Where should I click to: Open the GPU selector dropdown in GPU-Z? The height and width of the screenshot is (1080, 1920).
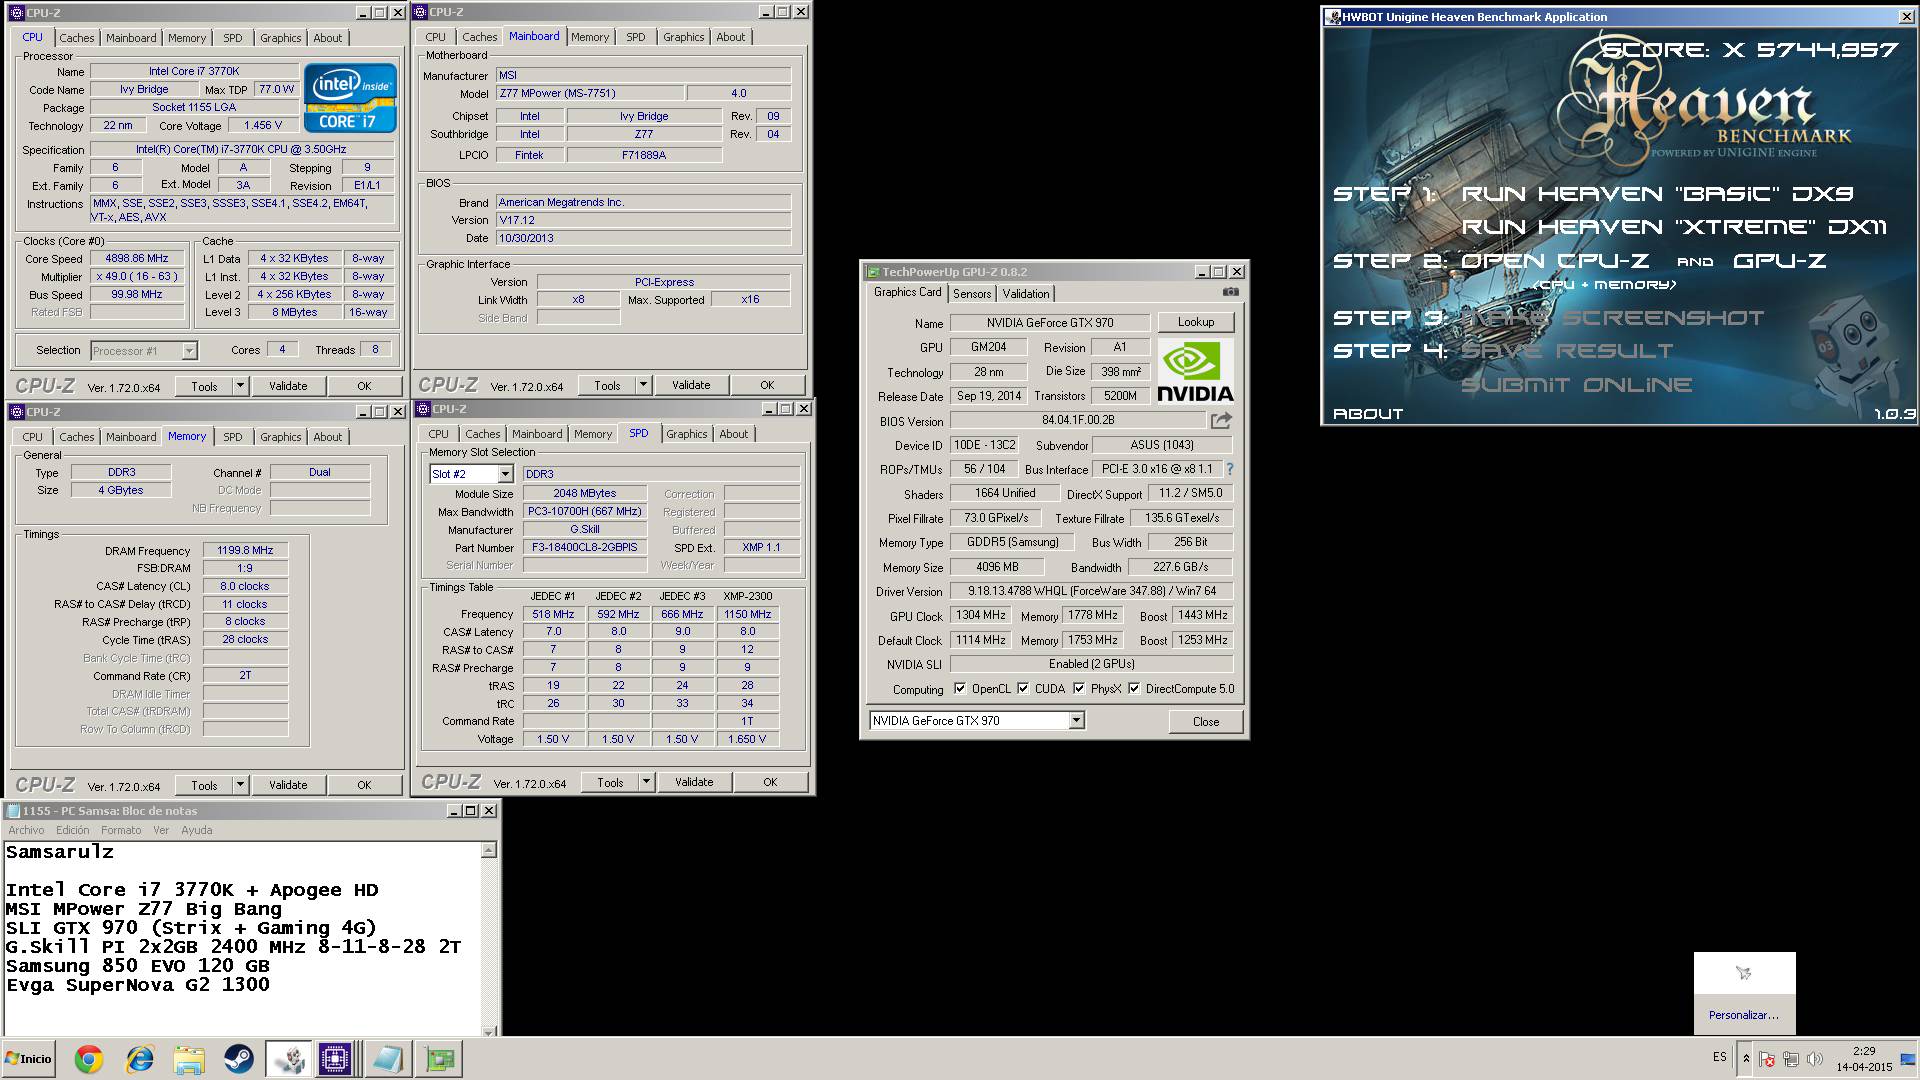point(1076,720)
